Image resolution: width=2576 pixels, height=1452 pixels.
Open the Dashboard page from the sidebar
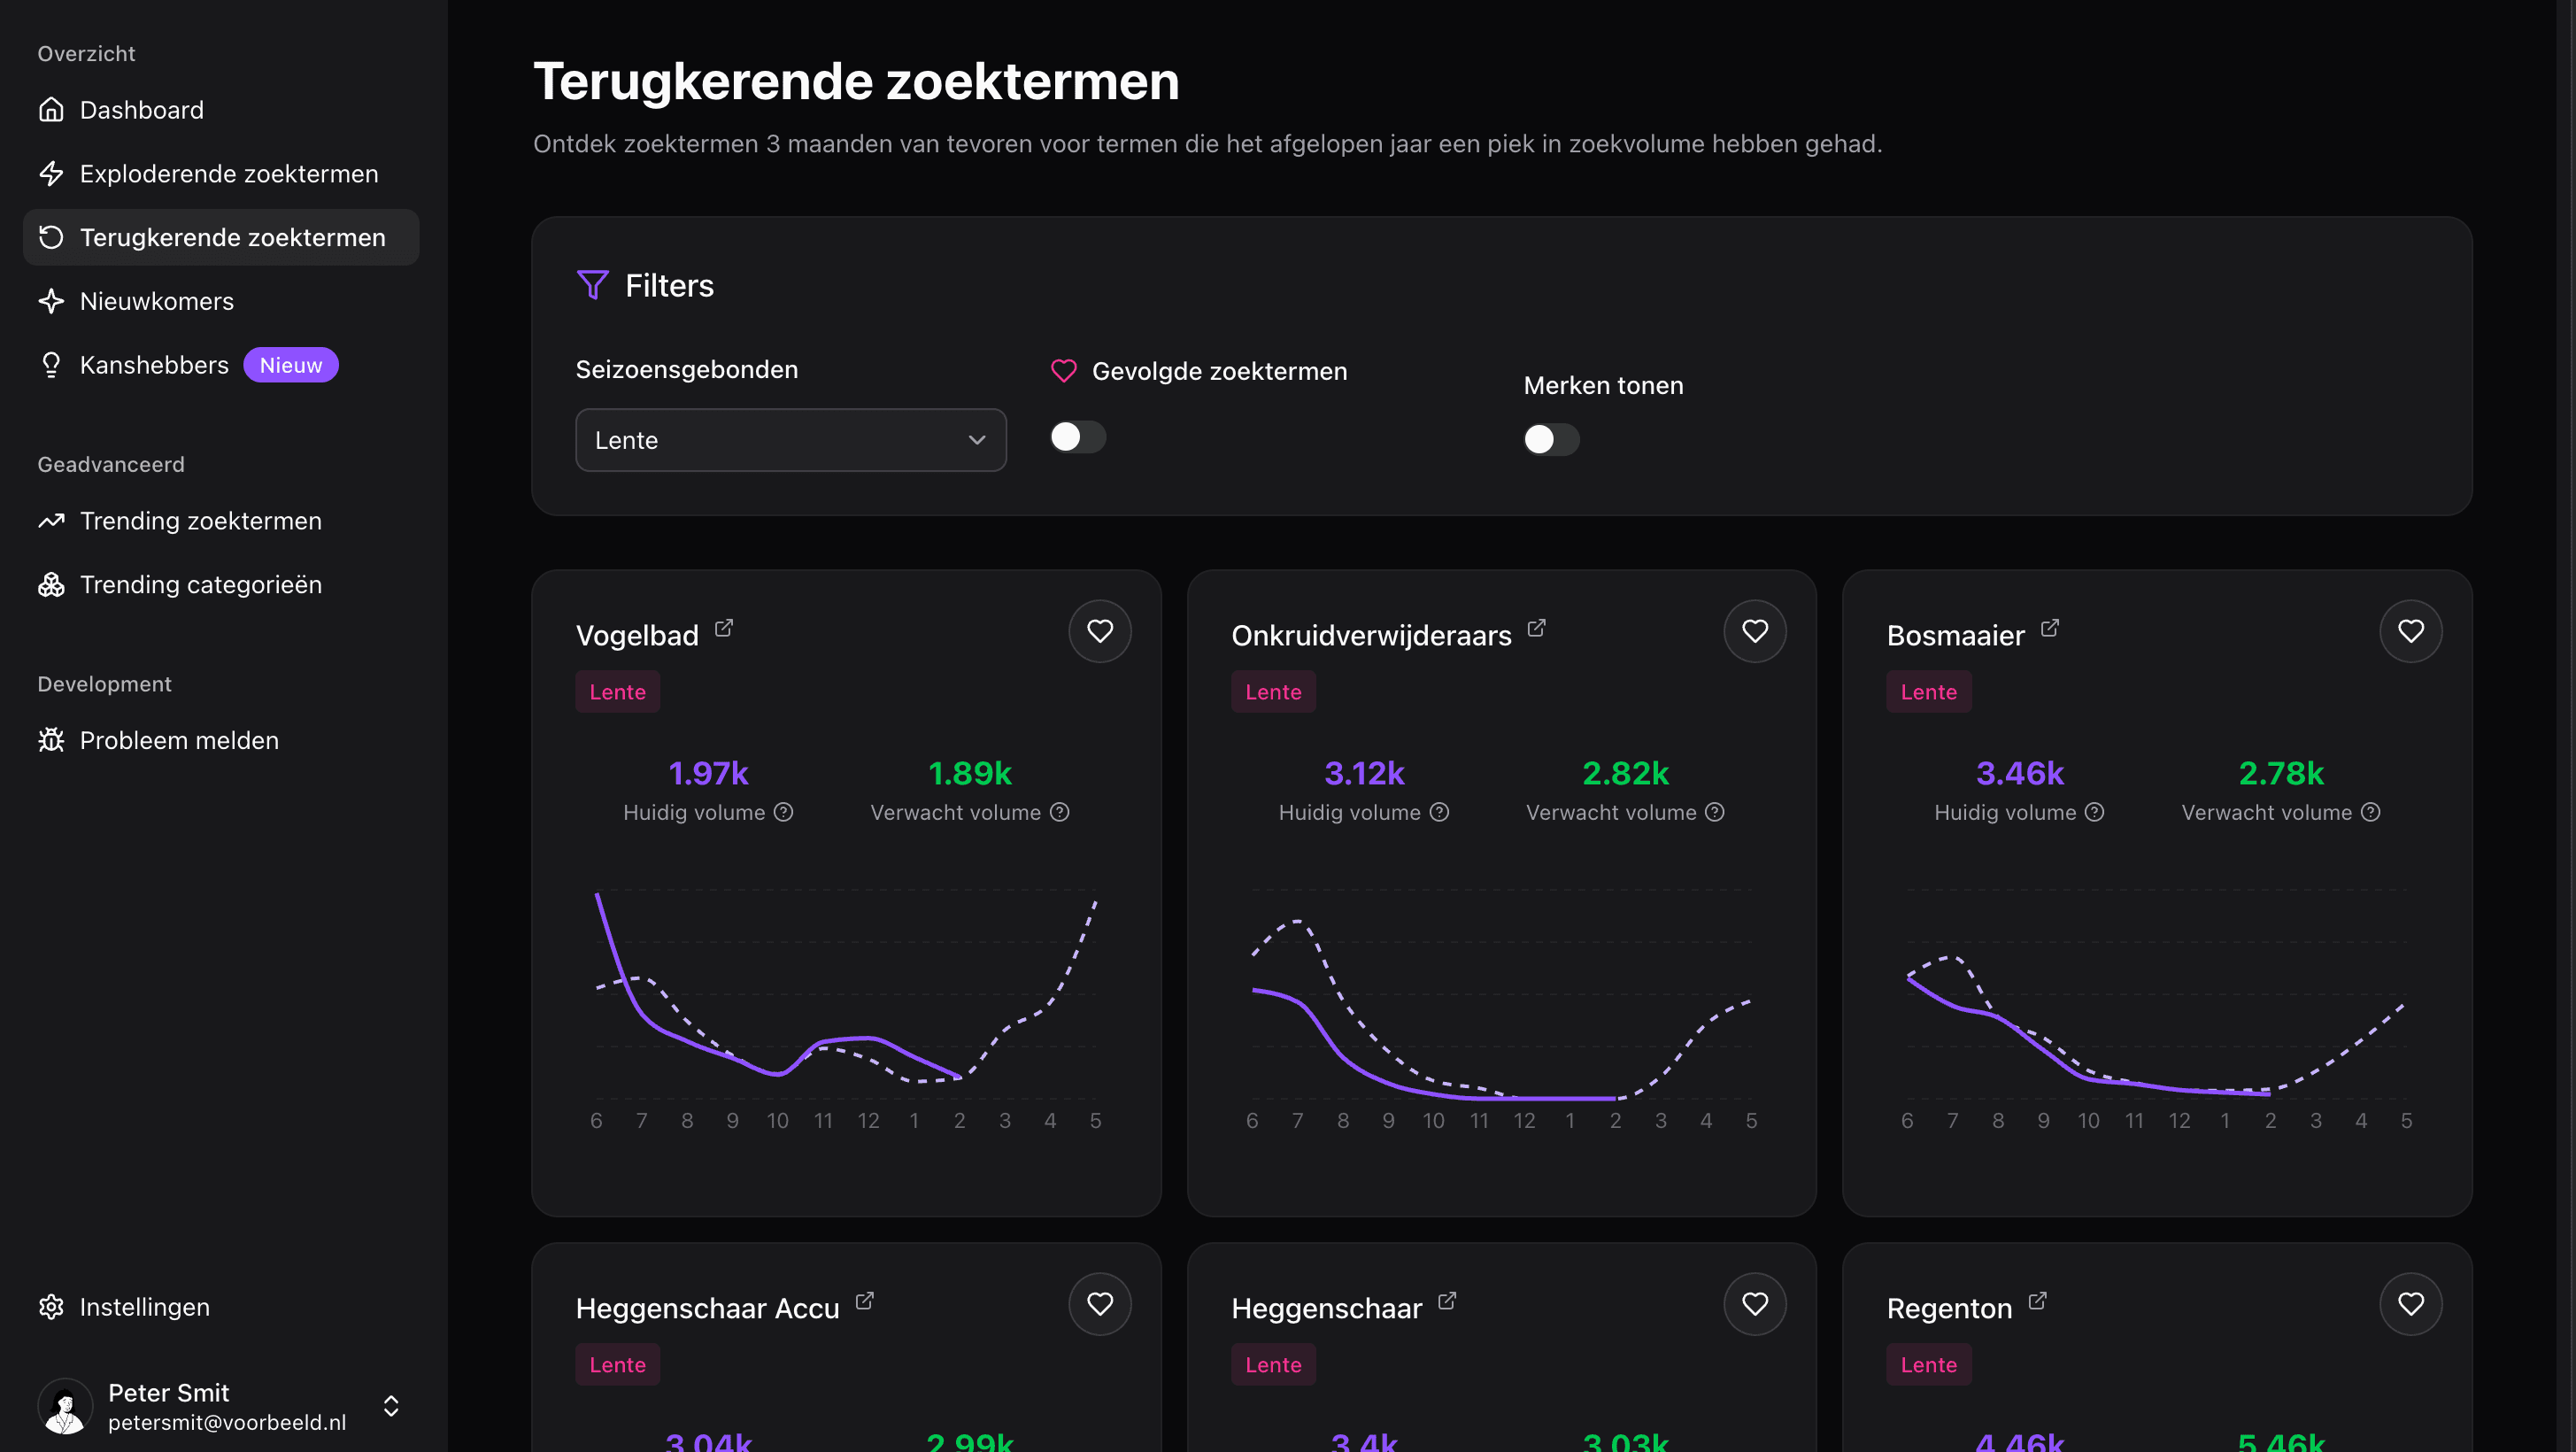pos(141,110)
